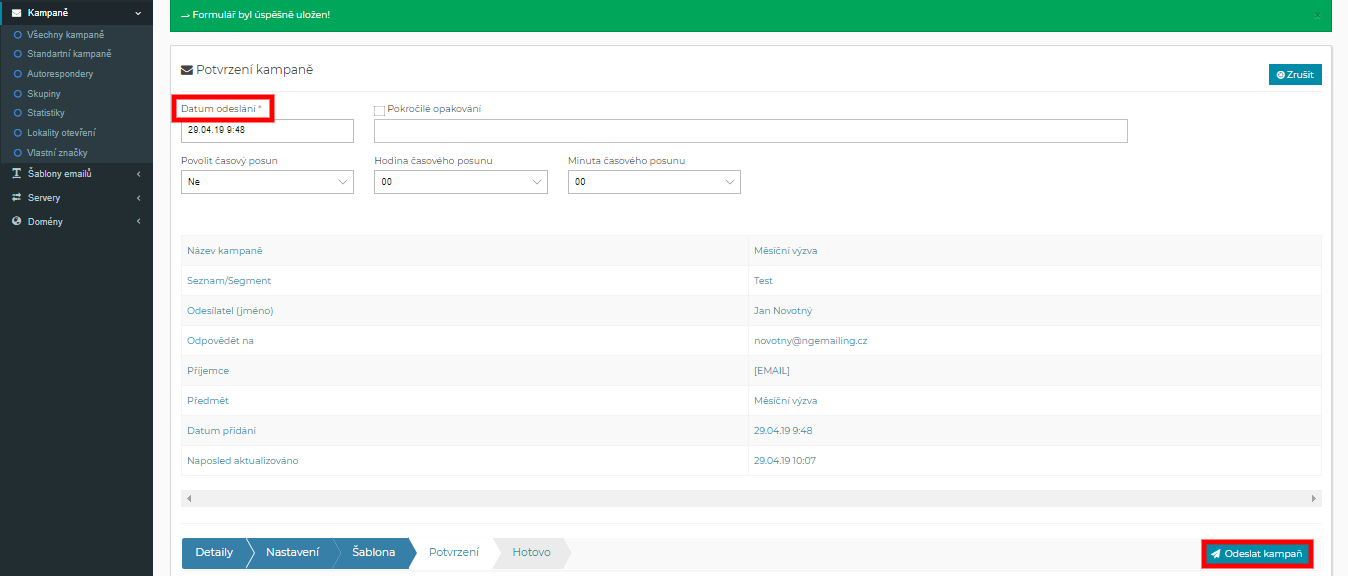Dismiss the green success notification
The image size is (1348, 576).
(x=1317, y=15)
